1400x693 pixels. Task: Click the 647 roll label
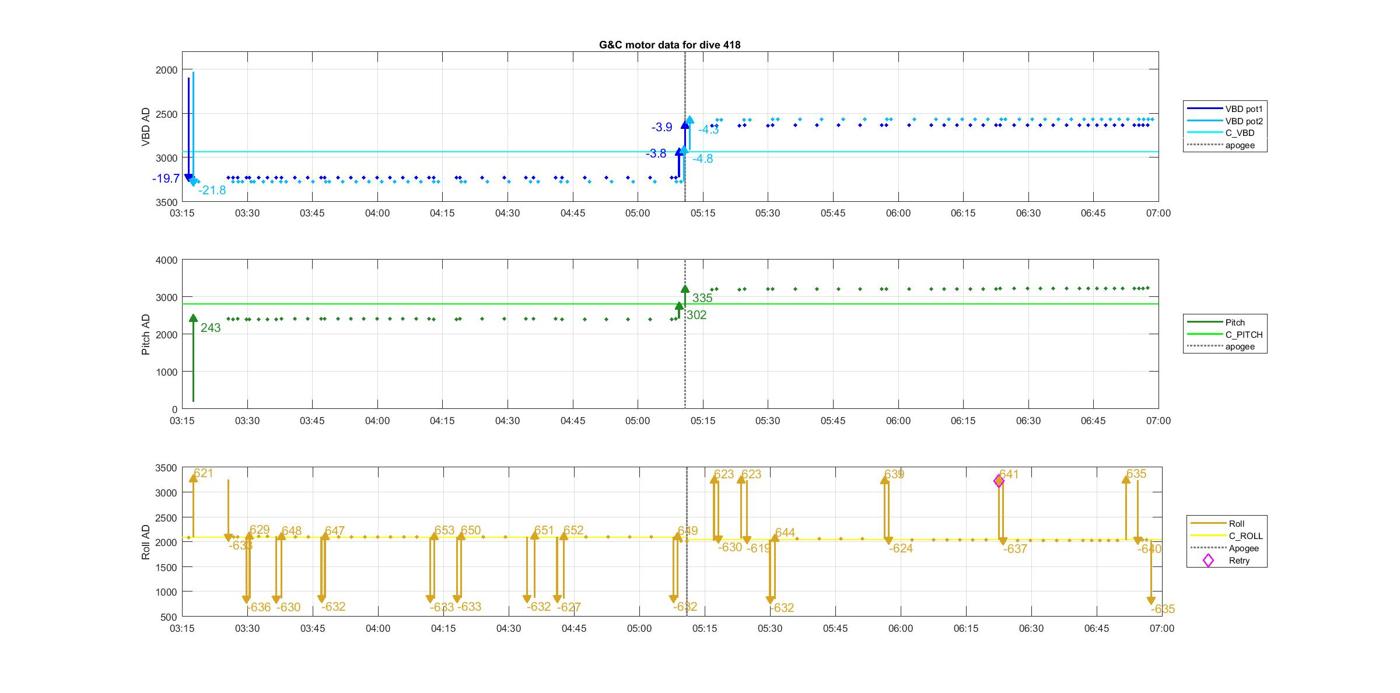coord(334,531)
